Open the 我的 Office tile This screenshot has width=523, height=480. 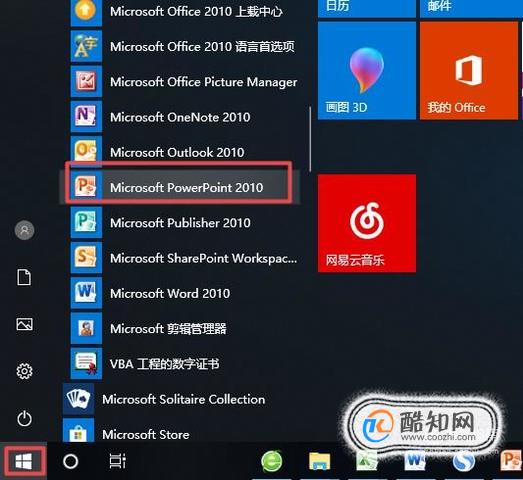[469, 70]
